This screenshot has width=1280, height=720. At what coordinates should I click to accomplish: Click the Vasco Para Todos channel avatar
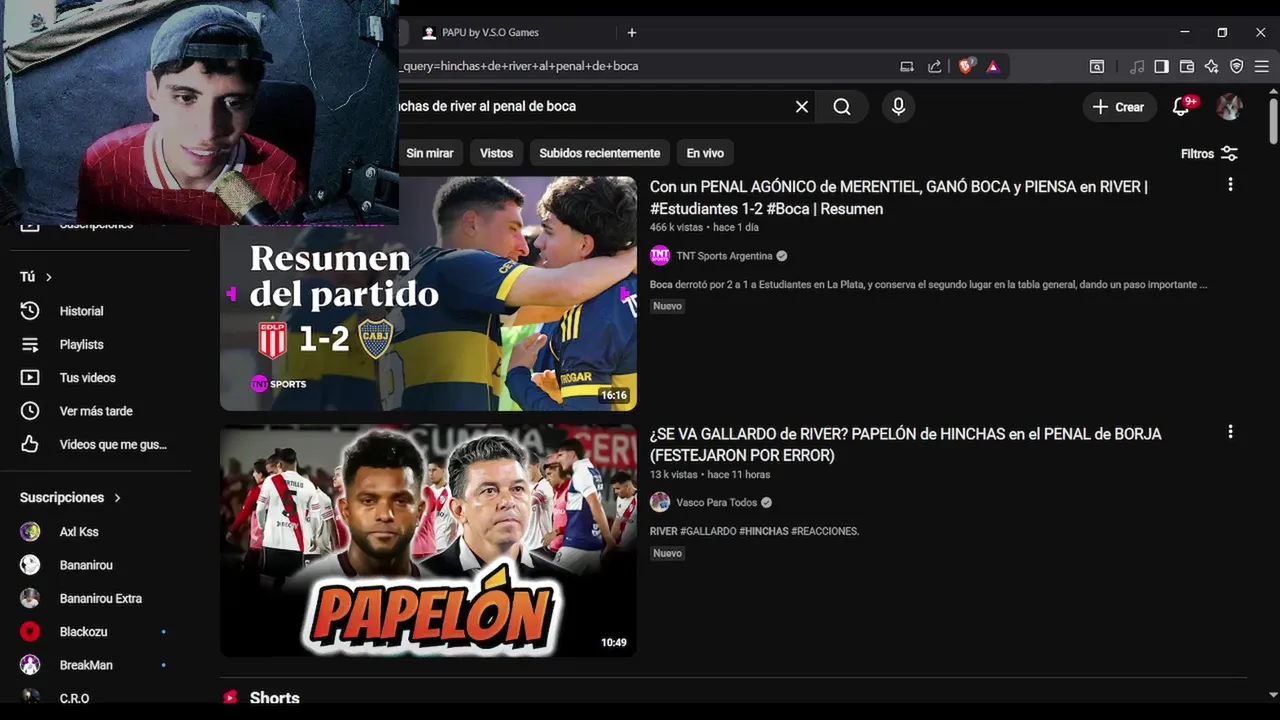click(660, 503)
